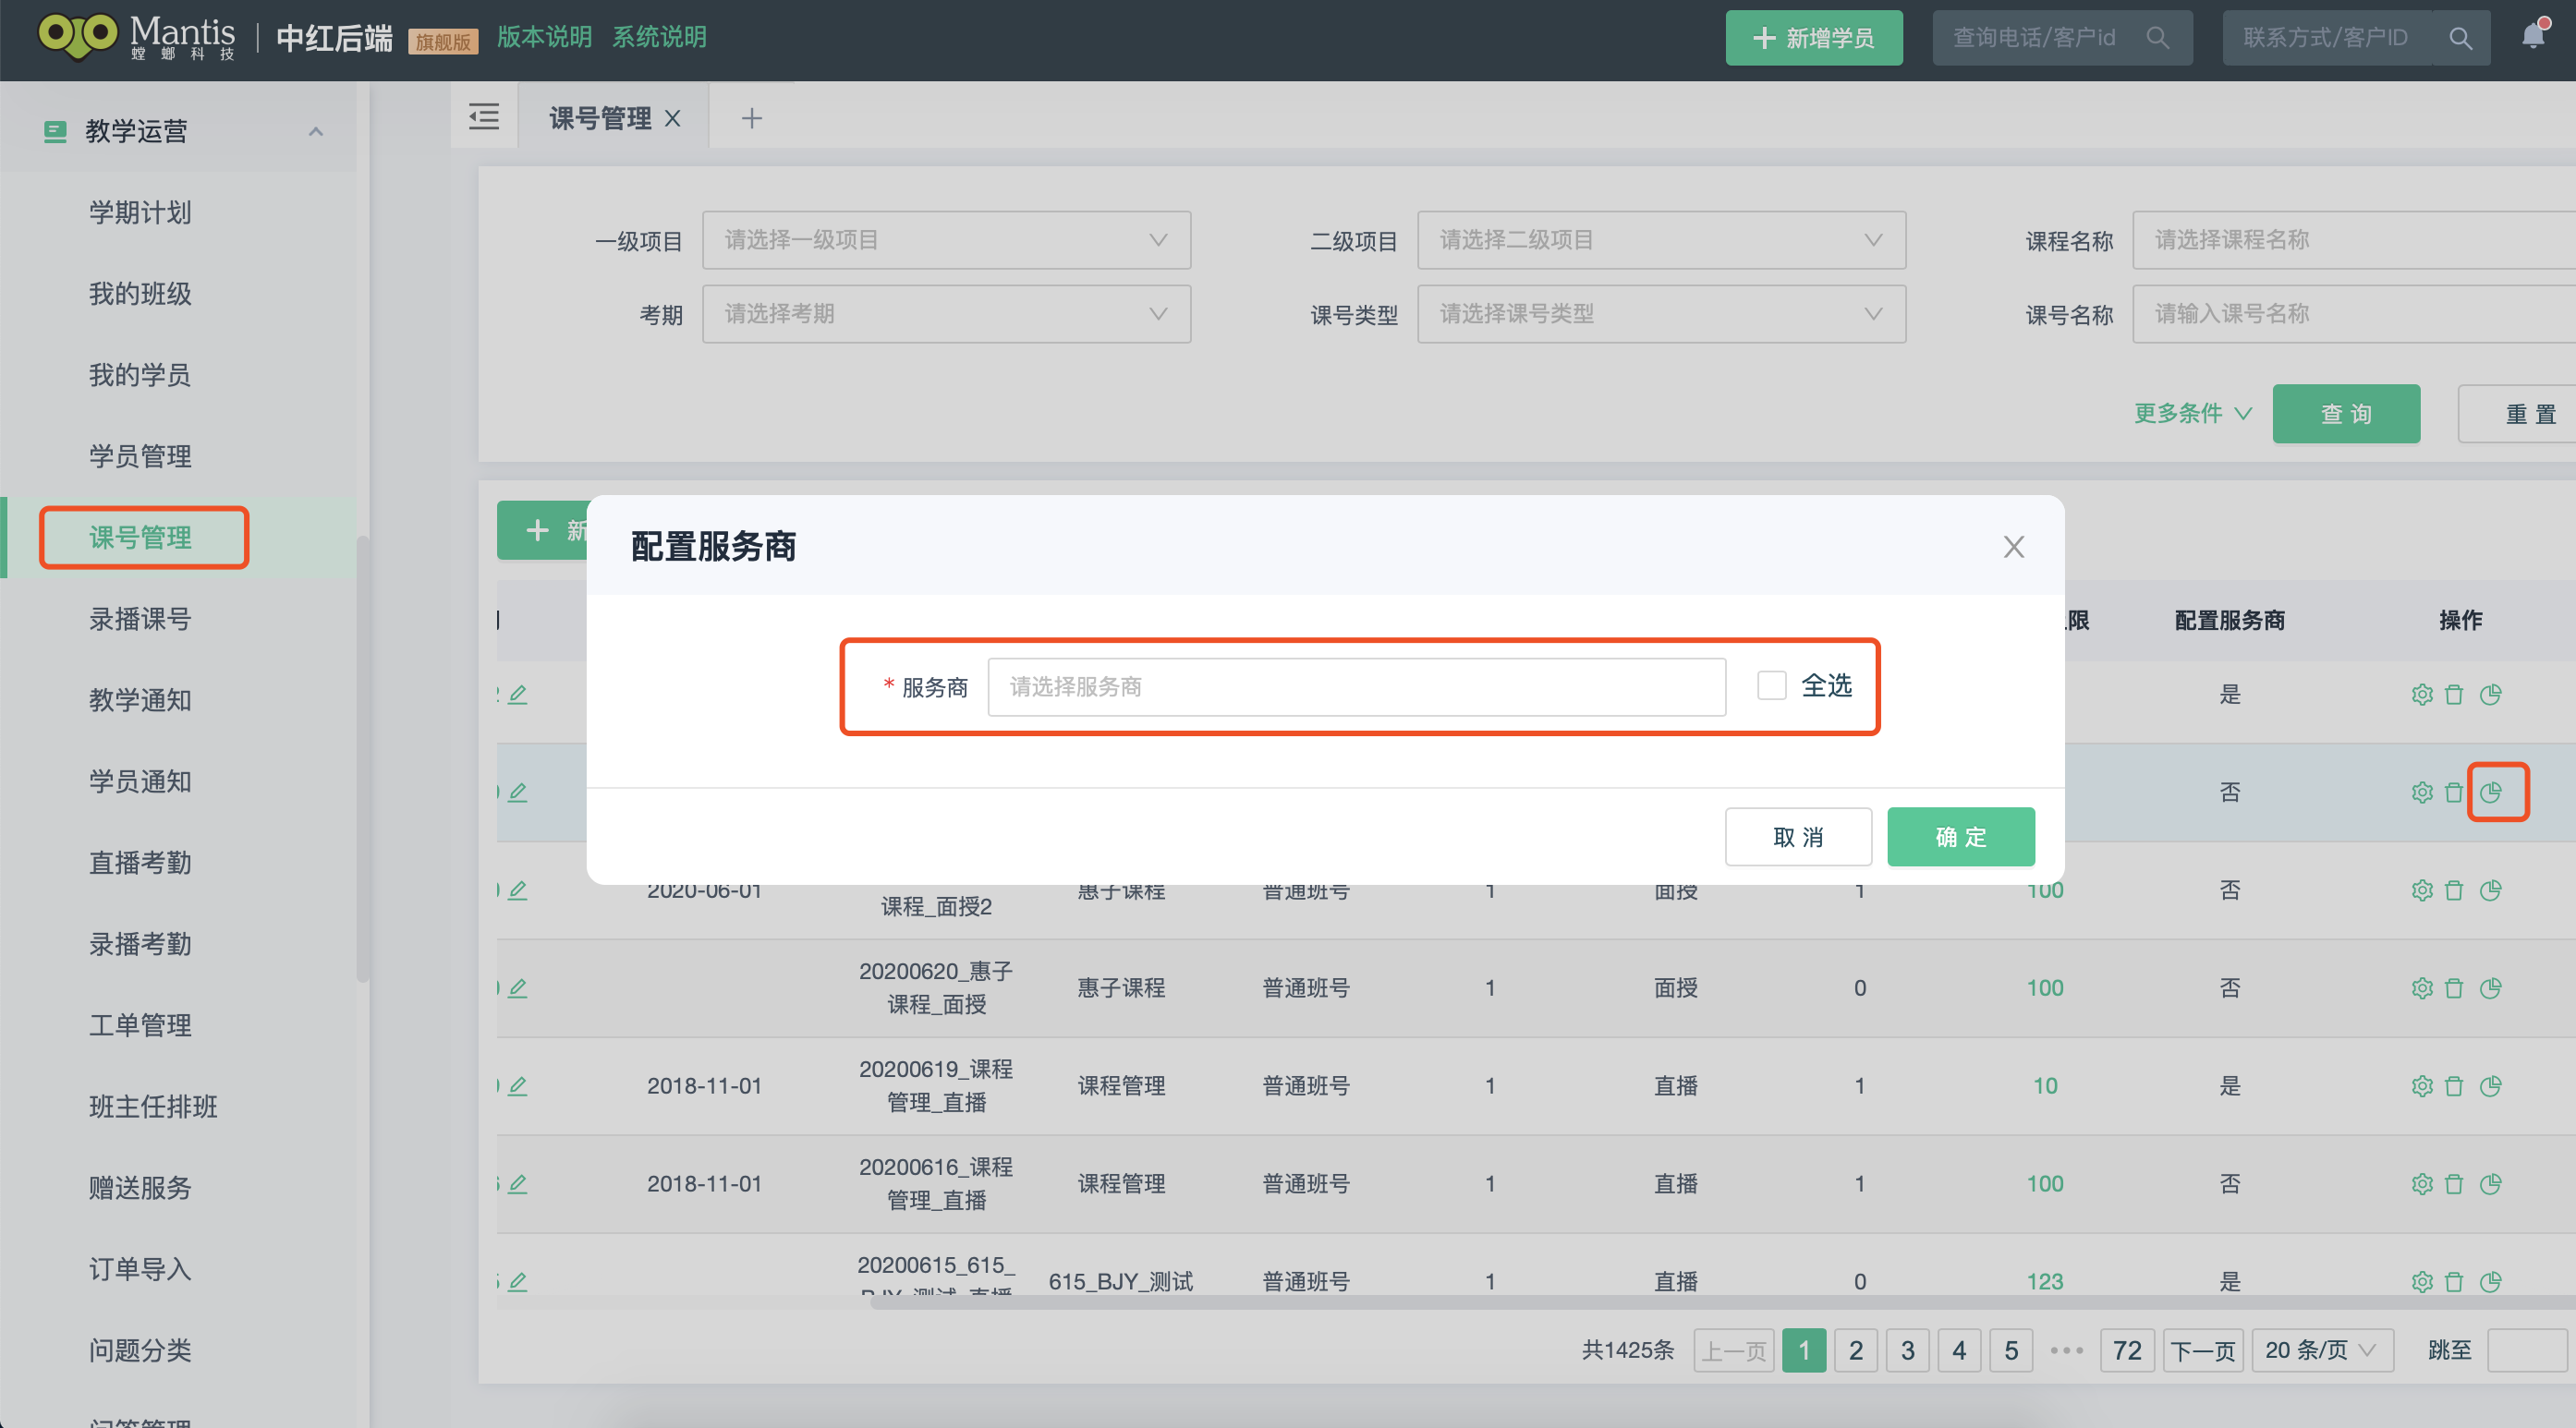The image size is (2576, 1428).
Task: Open the 课号类型 dropdown
Action: tap(1661, 314)
